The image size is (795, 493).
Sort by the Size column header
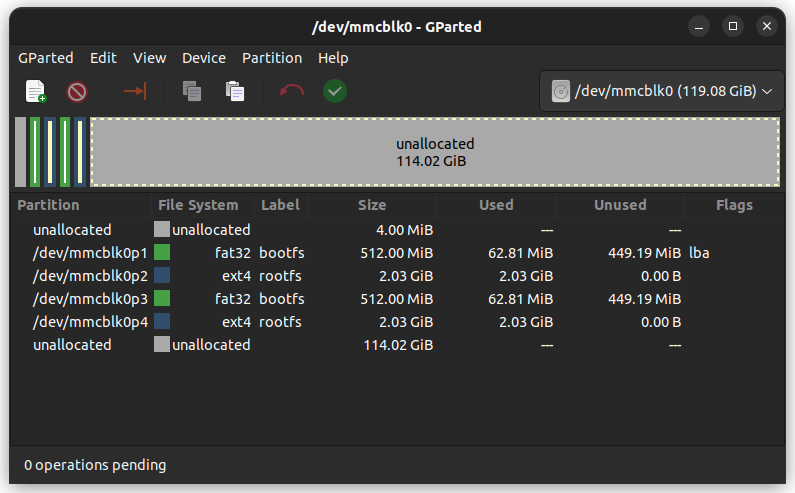click(x=372, y=205)
